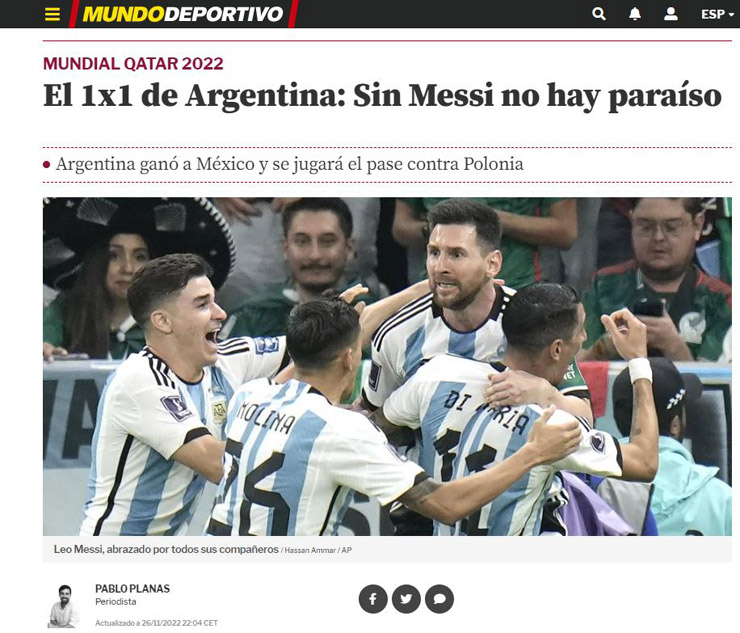The height and width of the screenshot is (633, 740).
Task: Click Pablo Planas author photo
Action: pos(64,606)
